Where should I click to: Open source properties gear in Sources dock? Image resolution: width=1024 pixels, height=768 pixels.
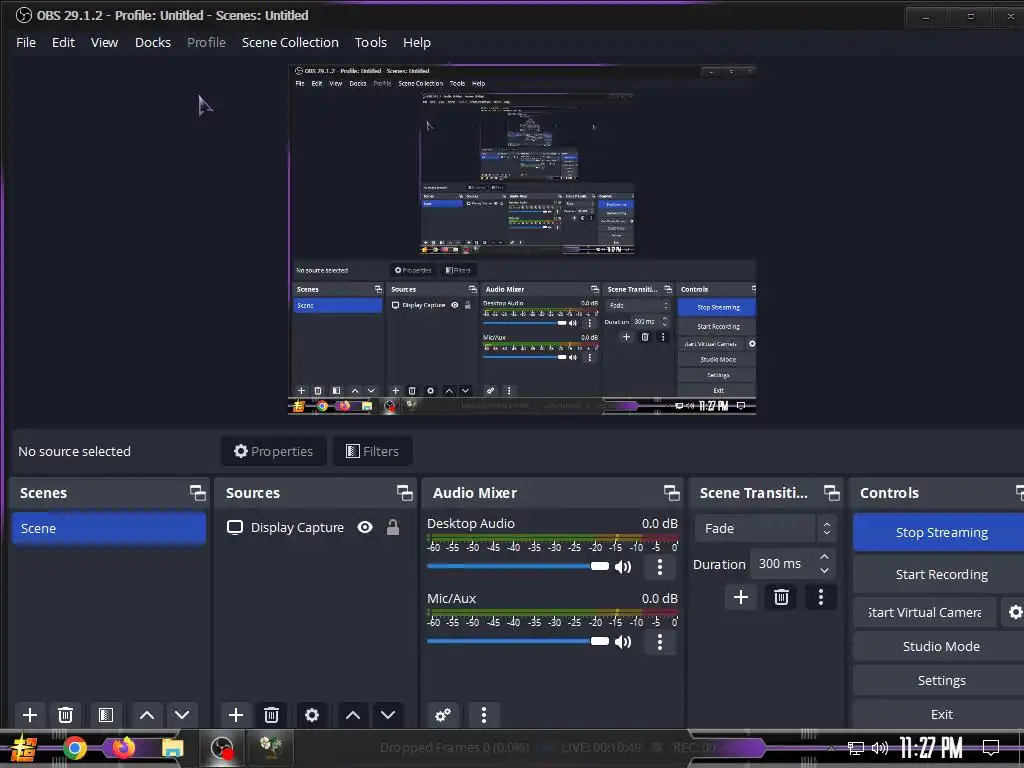312,714
